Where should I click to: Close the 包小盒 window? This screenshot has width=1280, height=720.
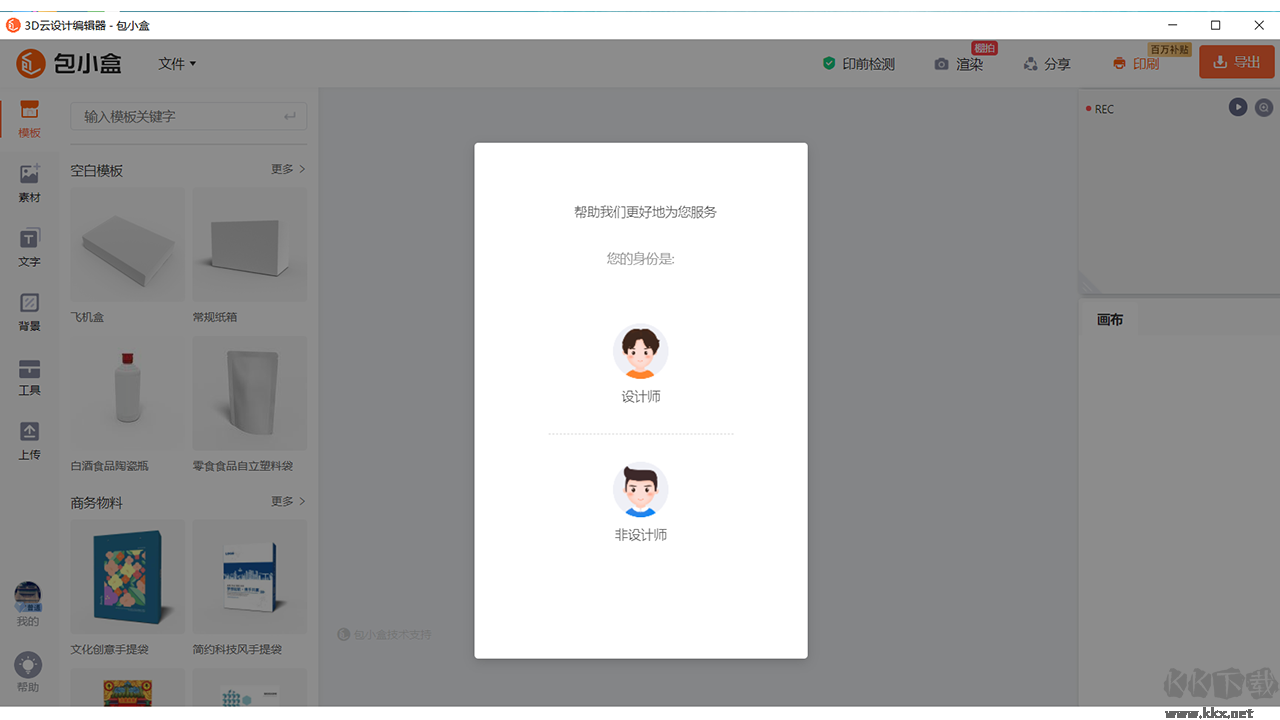(1259, 25)
